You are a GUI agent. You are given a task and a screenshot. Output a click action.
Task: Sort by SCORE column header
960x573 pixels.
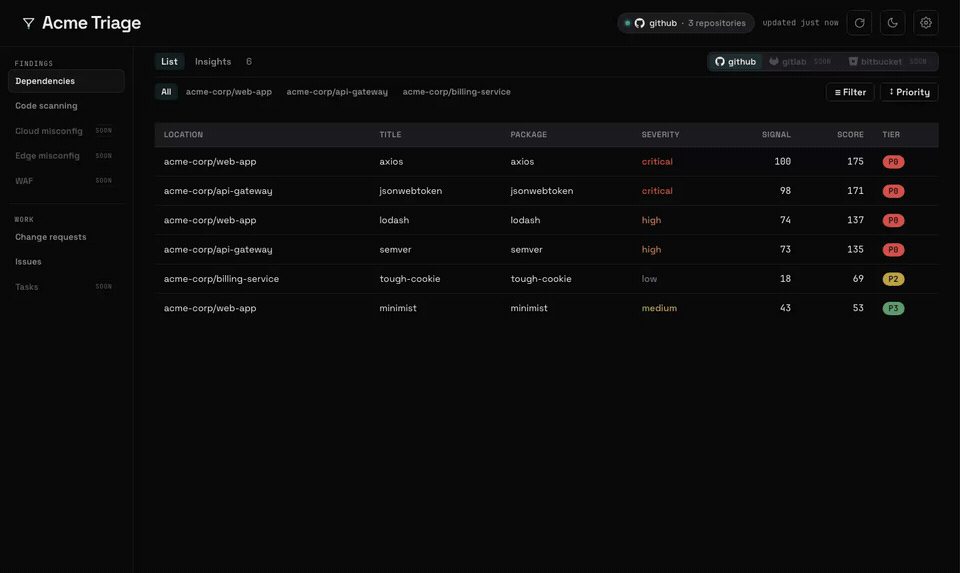pos(850,135)
